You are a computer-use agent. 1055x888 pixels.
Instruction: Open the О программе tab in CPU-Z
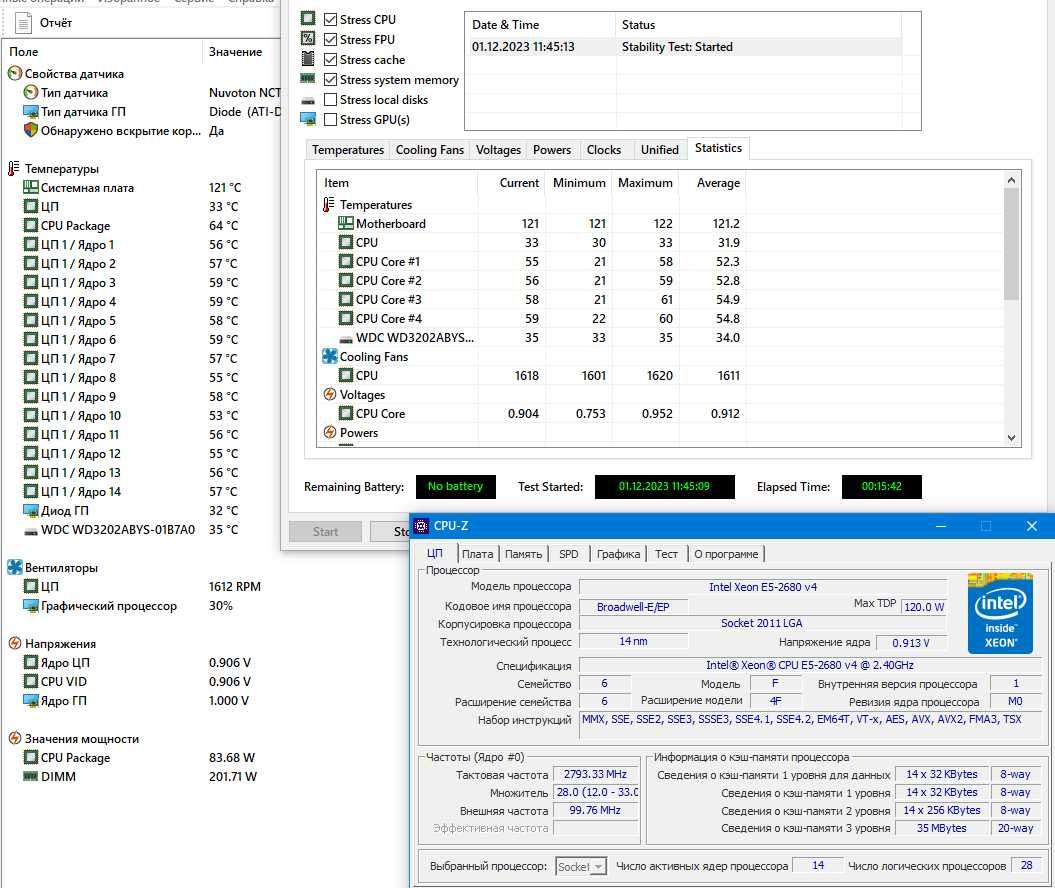tap(726, 554)
